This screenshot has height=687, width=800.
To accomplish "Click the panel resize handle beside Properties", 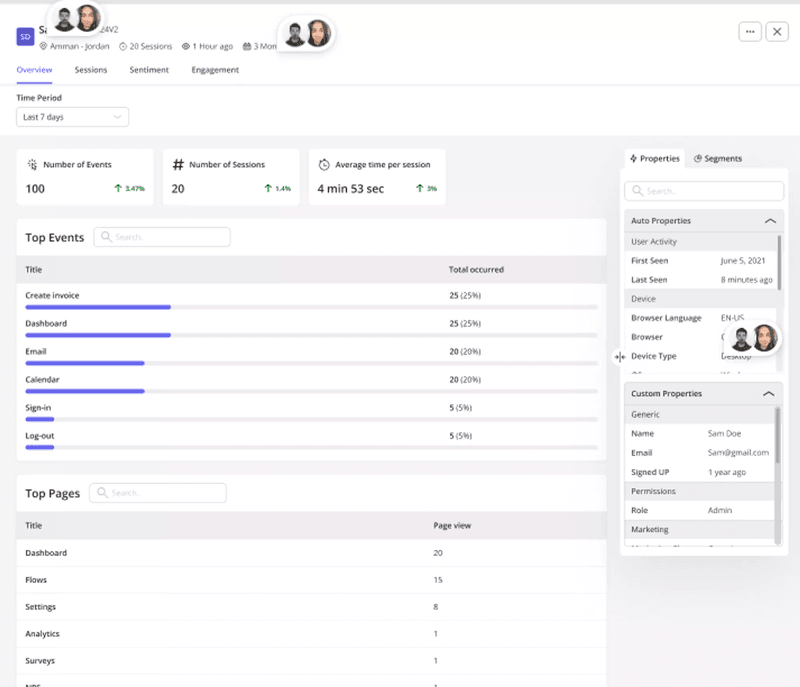I will pyautogui.click(x=620, y=356).
